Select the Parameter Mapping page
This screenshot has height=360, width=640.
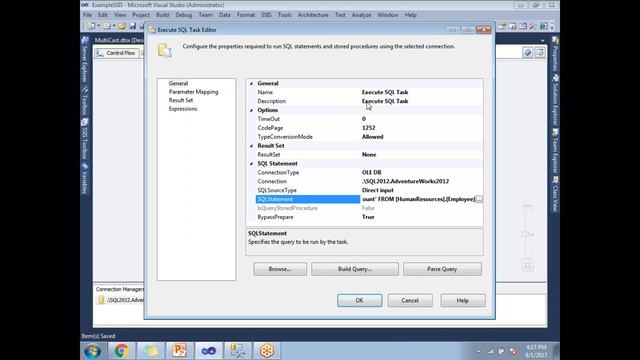click(193, 92)
